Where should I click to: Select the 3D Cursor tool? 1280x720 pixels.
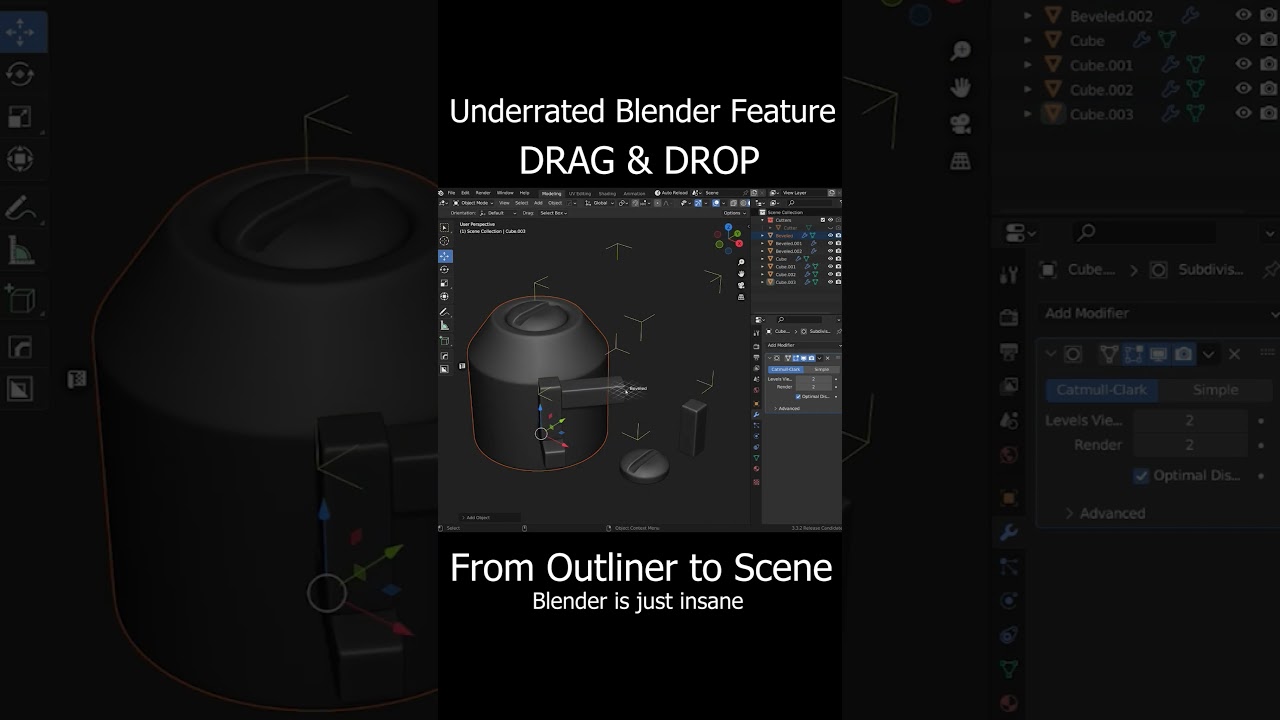[x=444, y=241]
